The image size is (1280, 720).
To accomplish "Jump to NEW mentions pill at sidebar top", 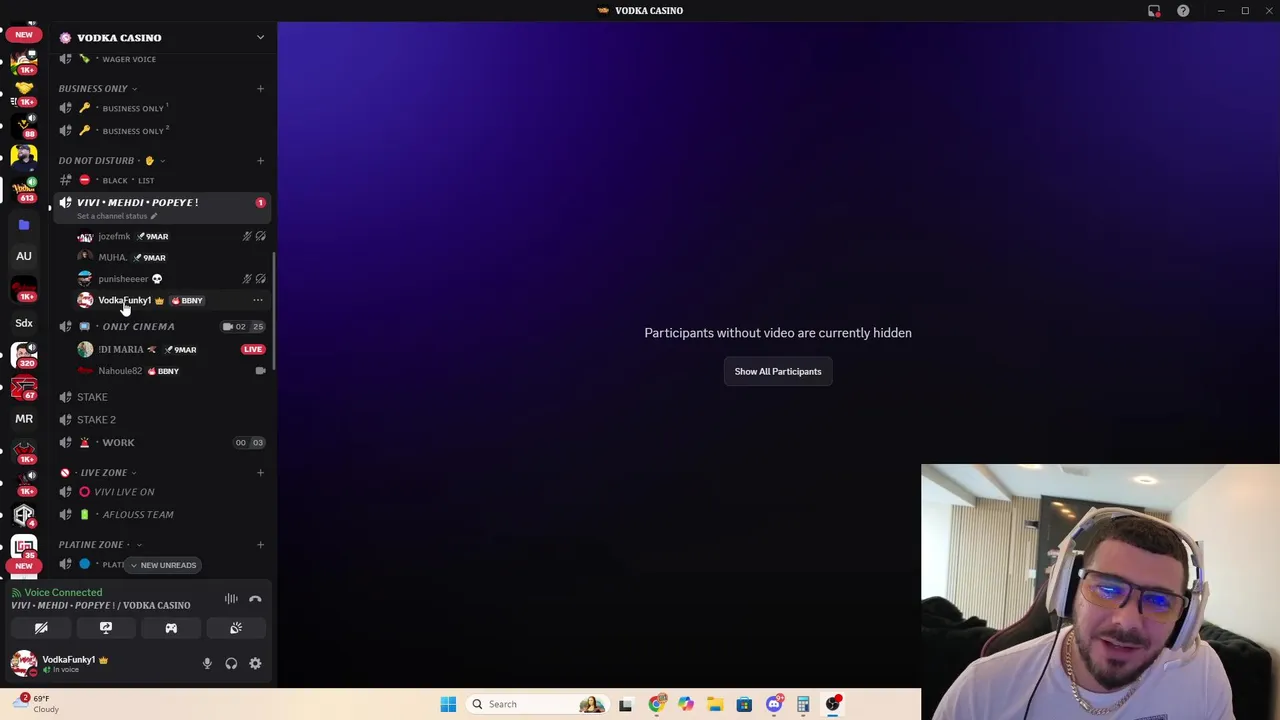I will pyautogui.click(x=24, y=34).
